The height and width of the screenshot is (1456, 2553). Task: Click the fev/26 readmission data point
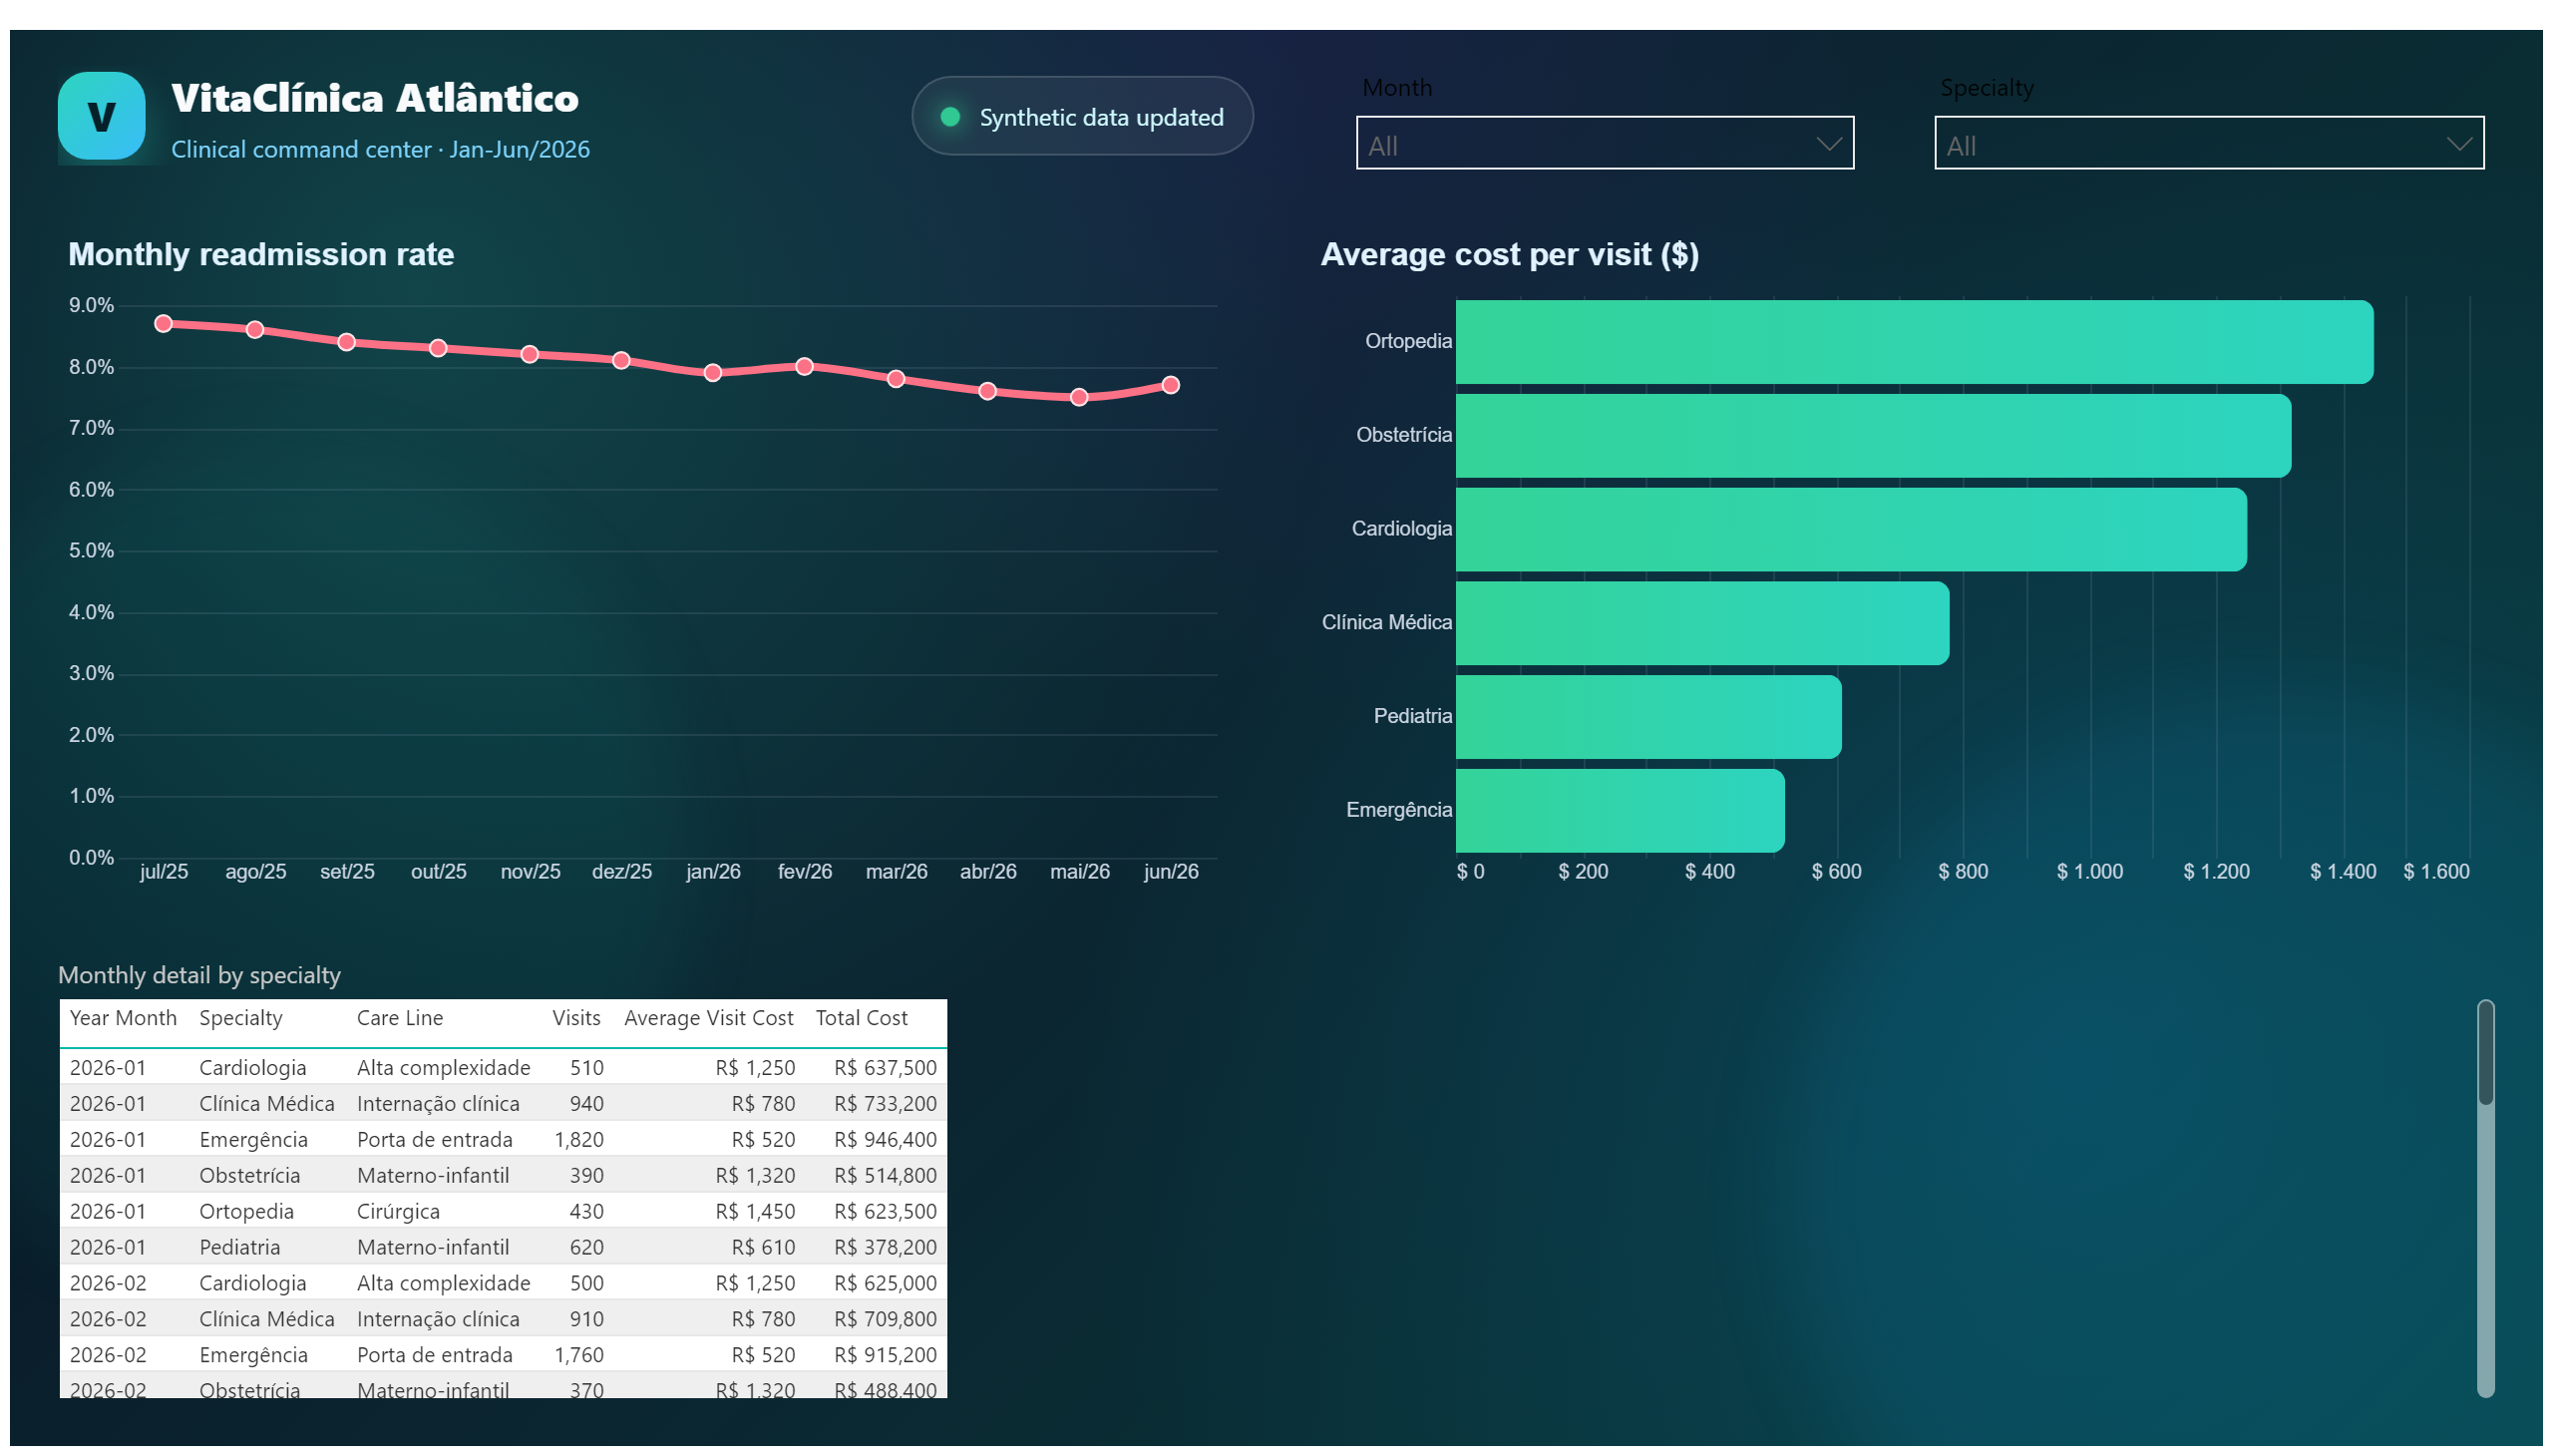point(804,366)
